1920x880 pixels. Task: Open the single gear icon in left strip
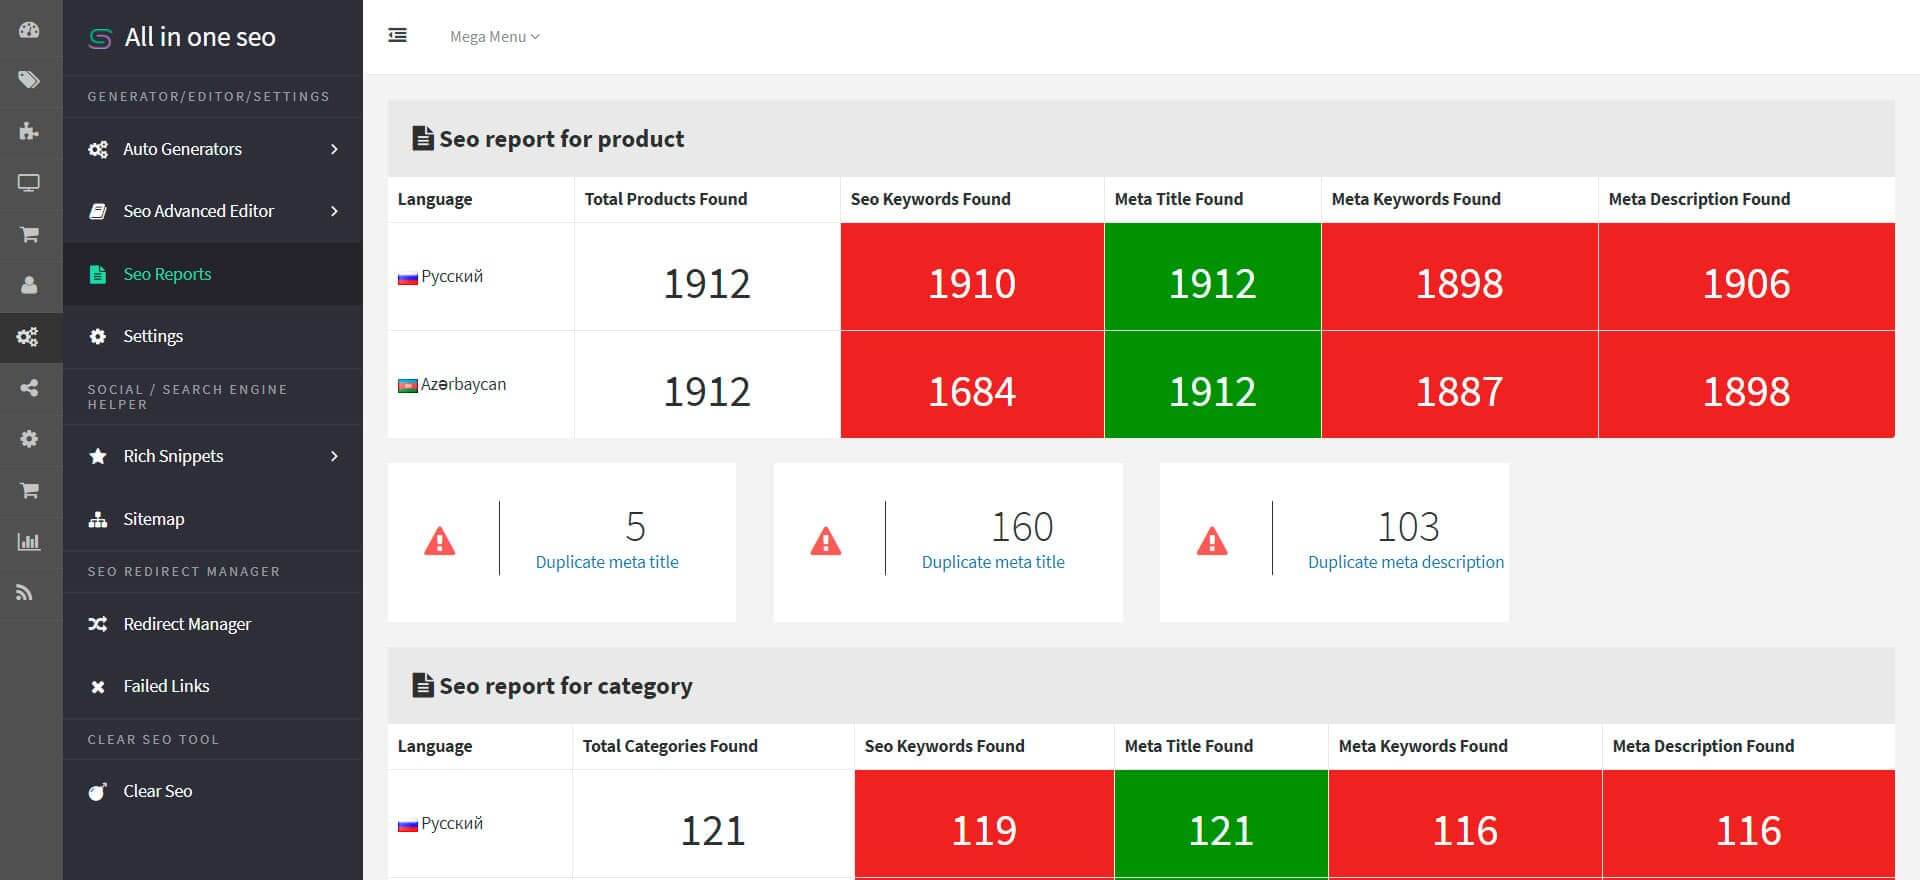tap(29, 439)
